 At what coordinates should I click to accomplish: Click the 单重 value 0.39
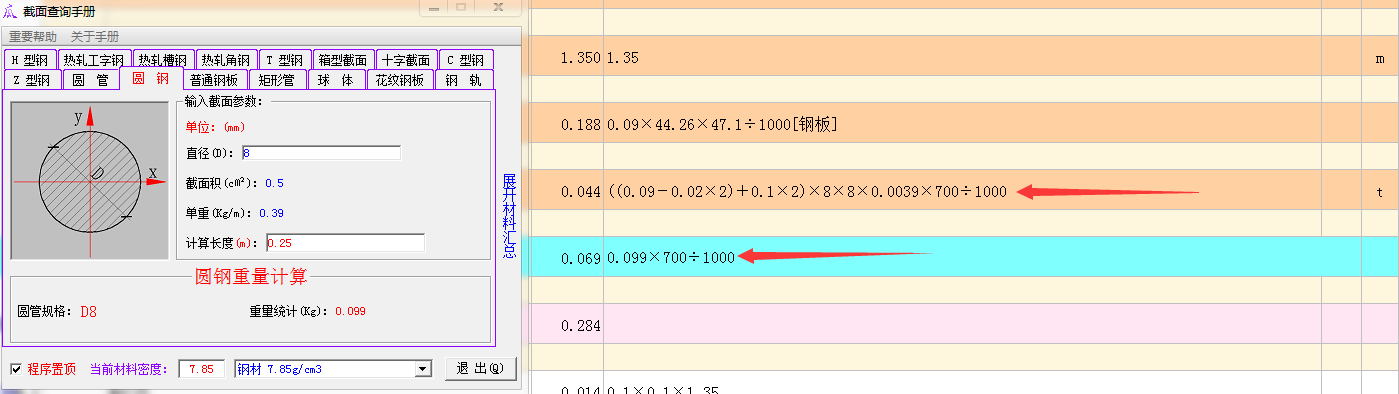point(271,213)
